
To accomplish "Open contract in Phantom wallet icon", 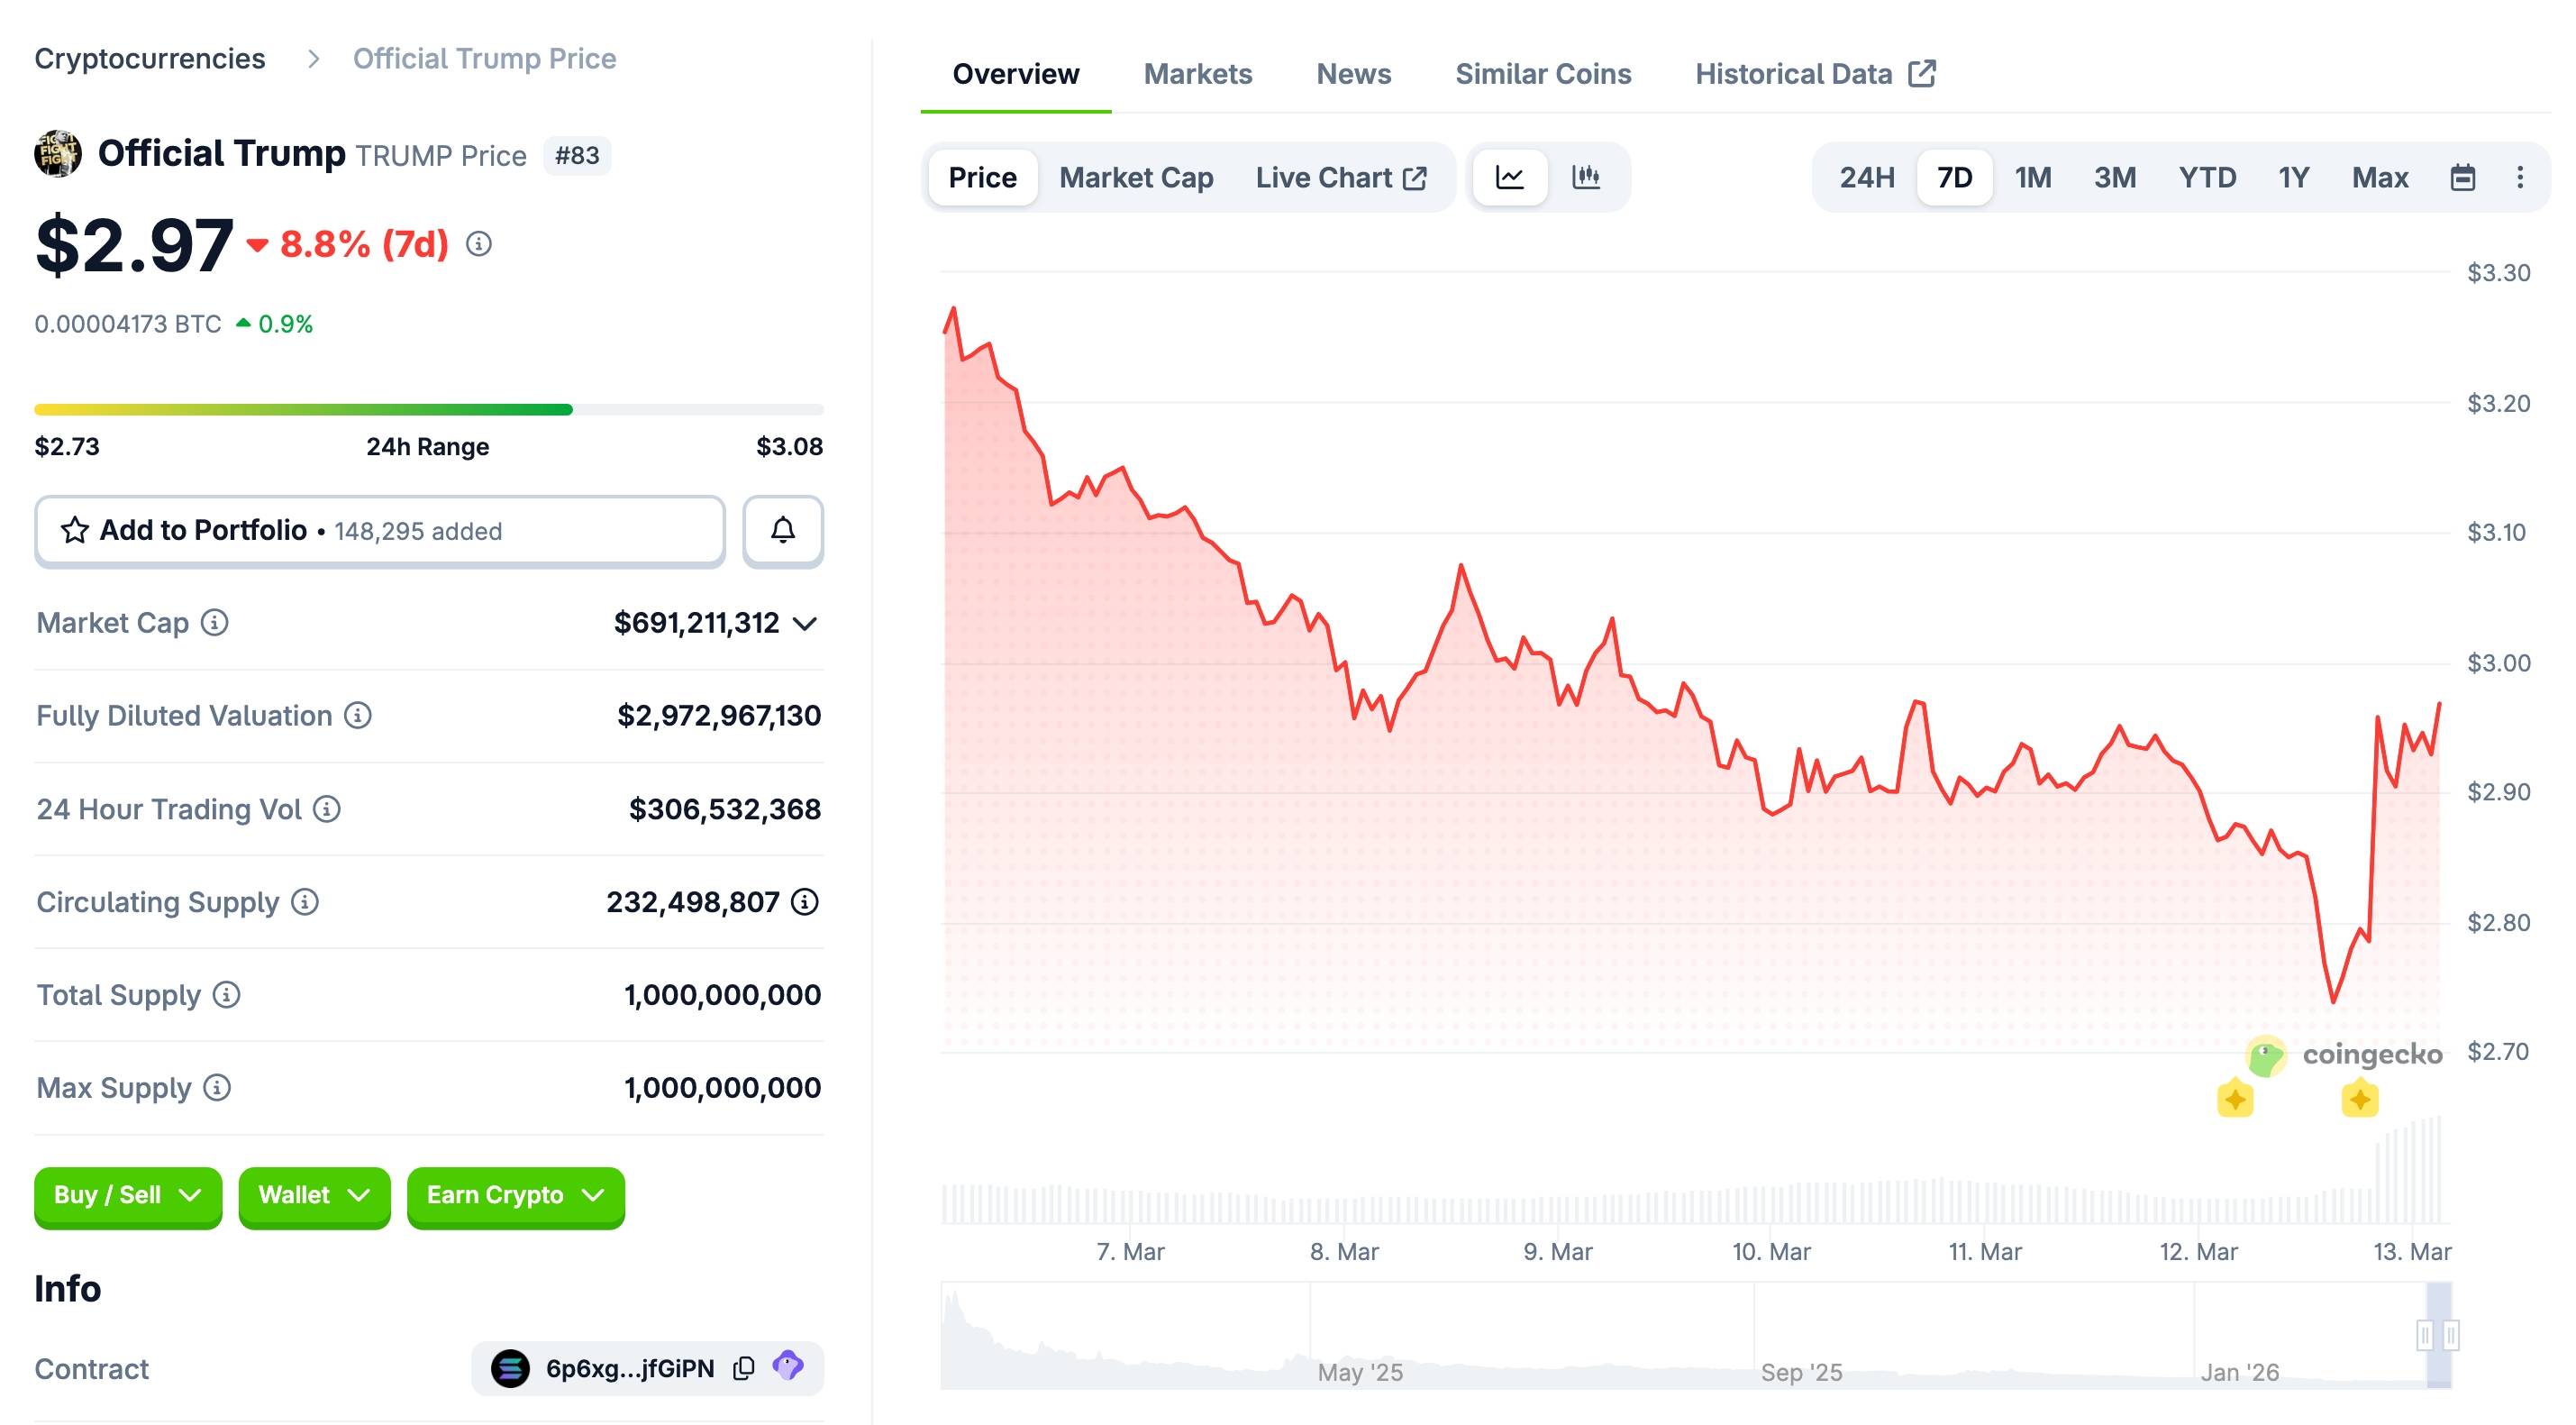I will click(789, 1367).
